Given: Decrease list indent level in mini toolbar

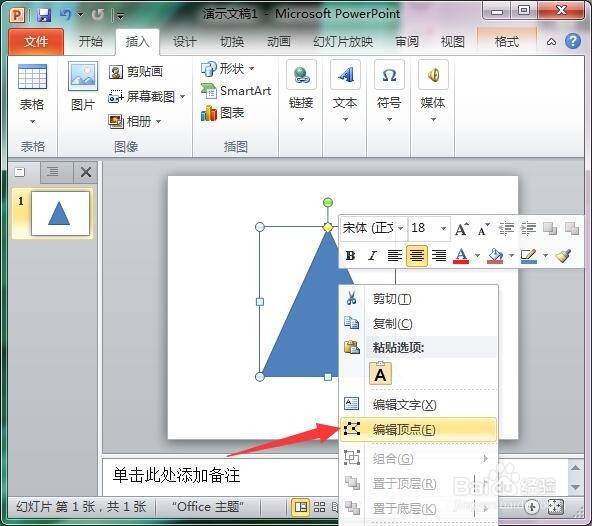Looking at the screenshot, I should coord(506,228).
